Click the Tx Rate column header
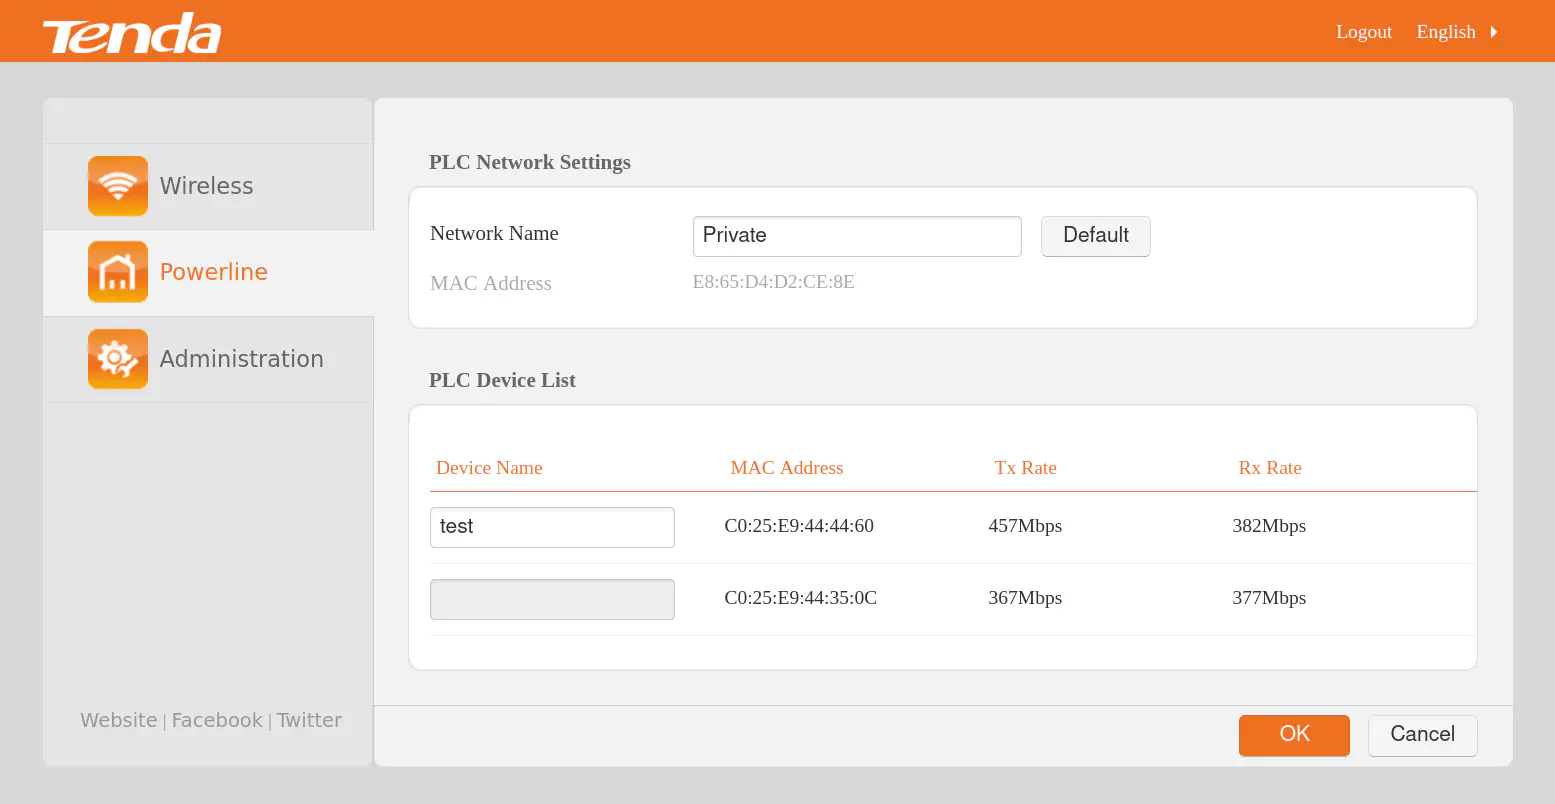1555x804 pixels. pyautogui.click(x=1025, y=468)
